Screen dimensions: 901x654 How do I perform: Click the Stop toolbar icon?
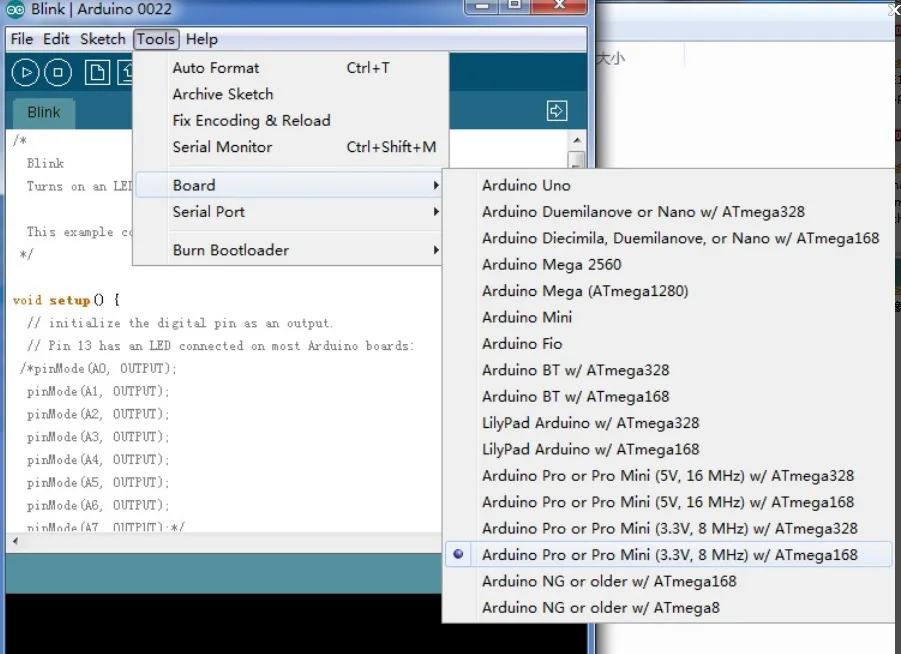click(58, 72)
